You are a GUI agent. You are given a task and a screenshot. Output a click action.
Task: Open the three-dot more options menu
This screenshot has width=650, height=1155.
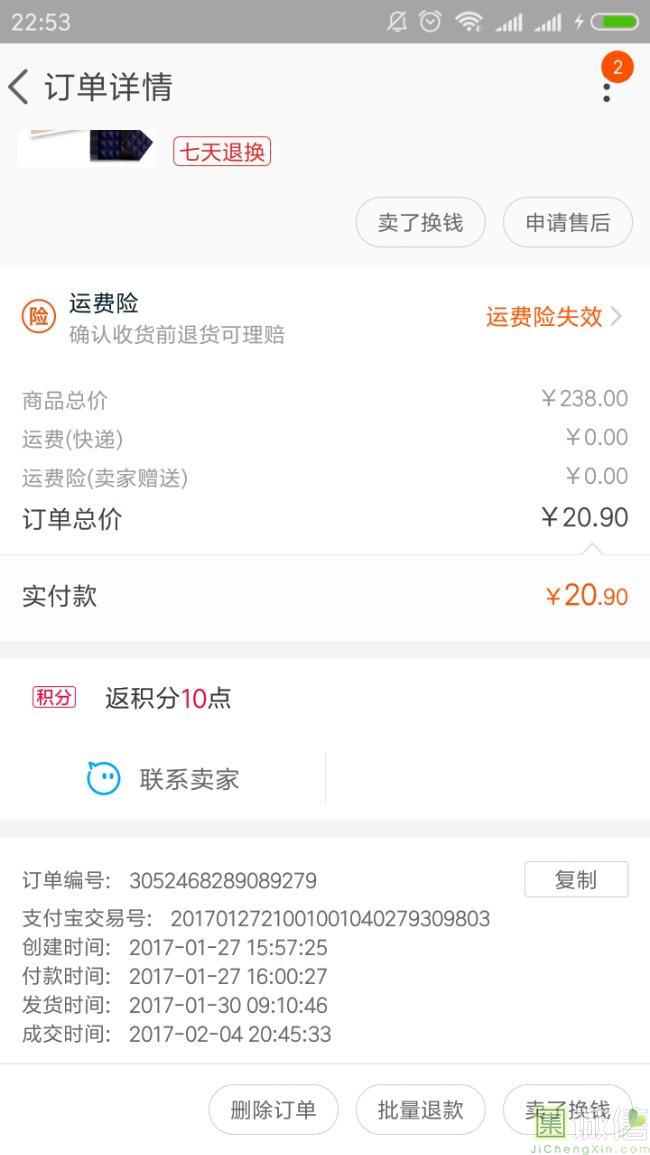tap(606, 92)
